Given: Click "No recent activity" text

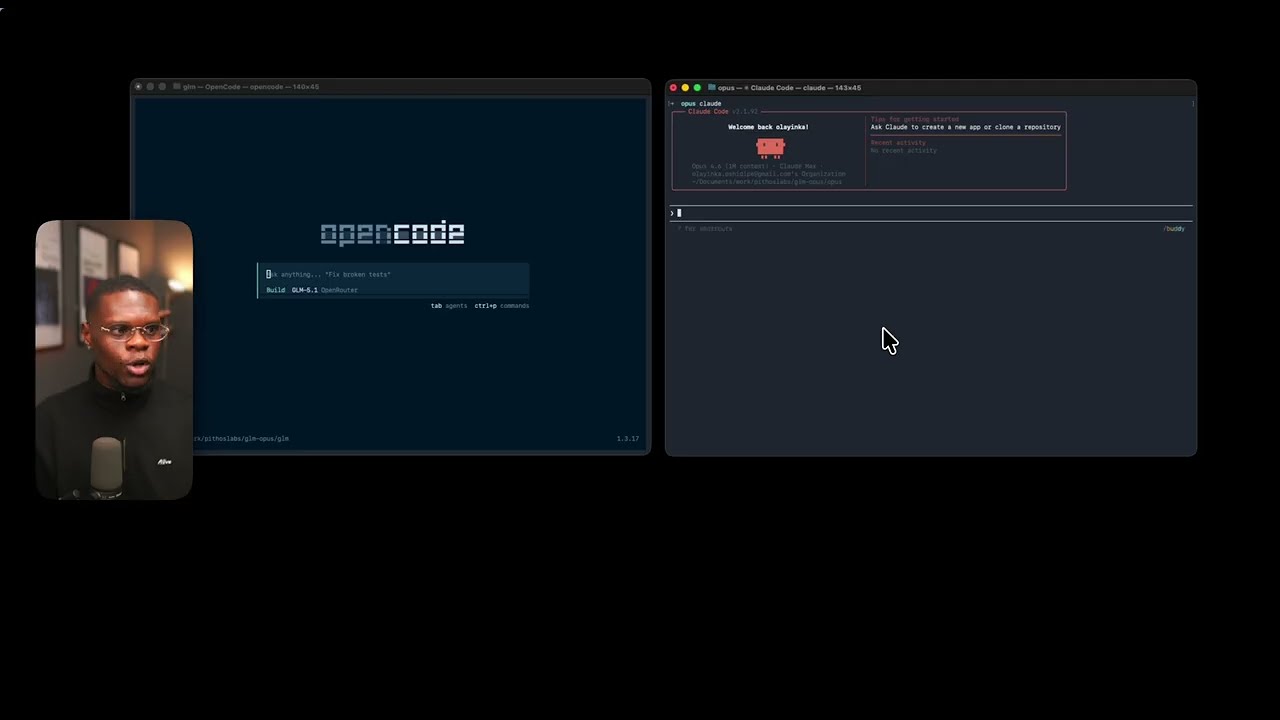Looking at the screenshot, I should click(904, 151).
